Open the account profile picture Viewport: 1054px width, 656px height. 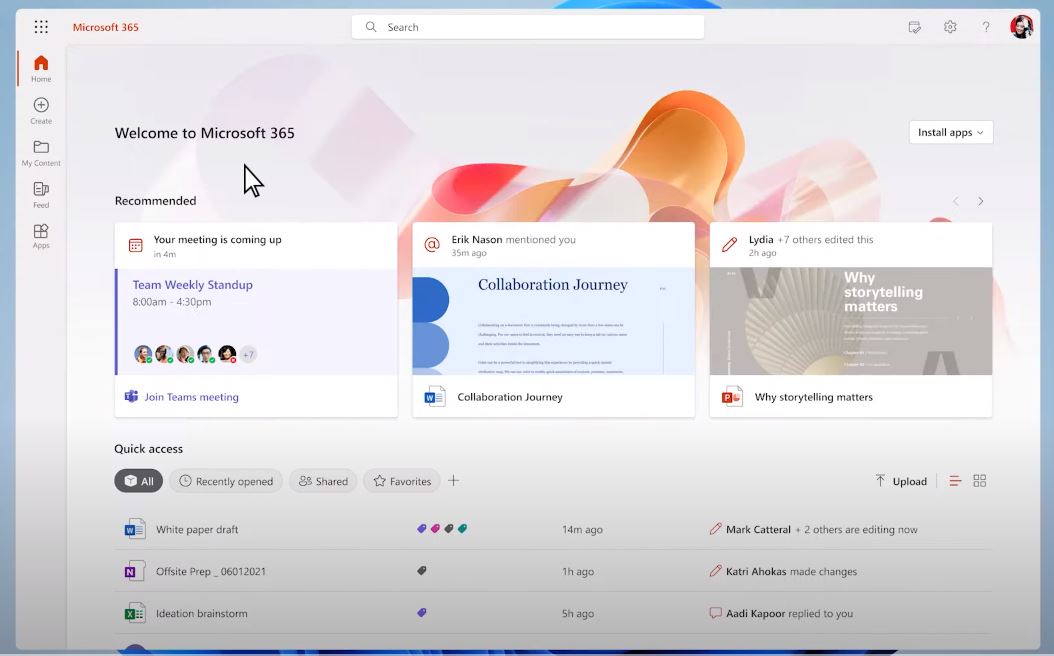pos(1021,27)
